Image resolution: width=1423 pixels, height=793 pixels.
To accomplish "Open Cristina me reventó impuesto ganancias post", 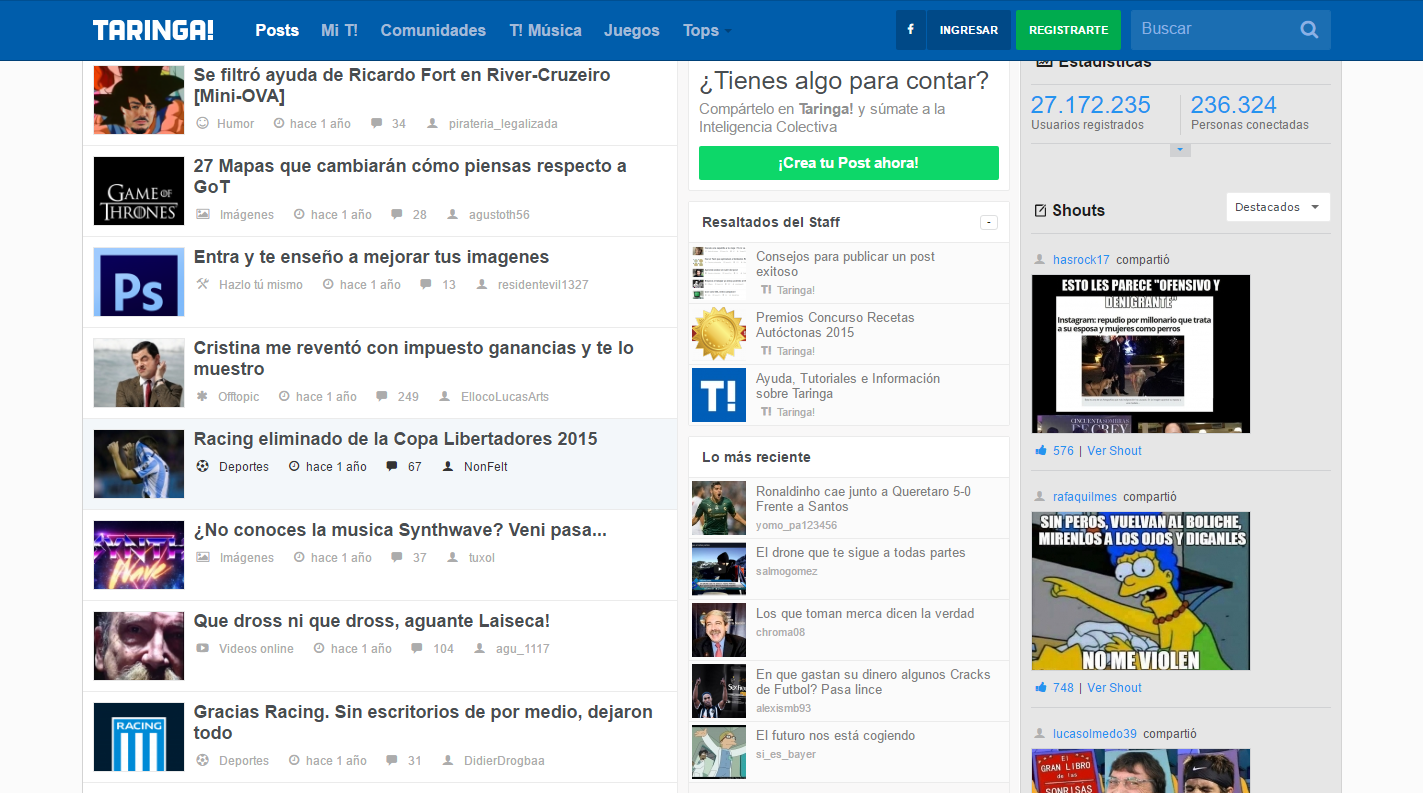I will 414,358.
